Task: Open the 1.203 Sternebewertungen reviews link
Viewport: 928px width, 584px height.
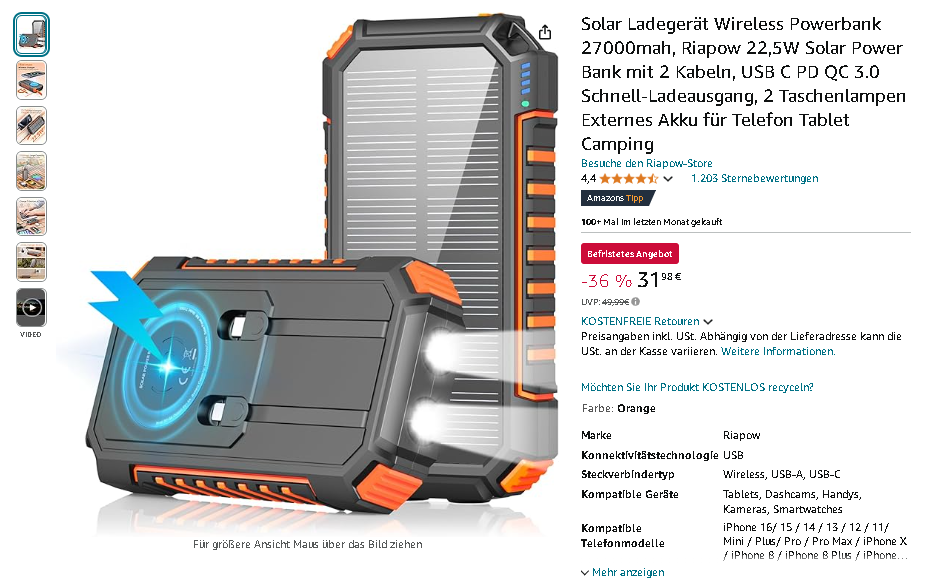Action: pos(755,178)
